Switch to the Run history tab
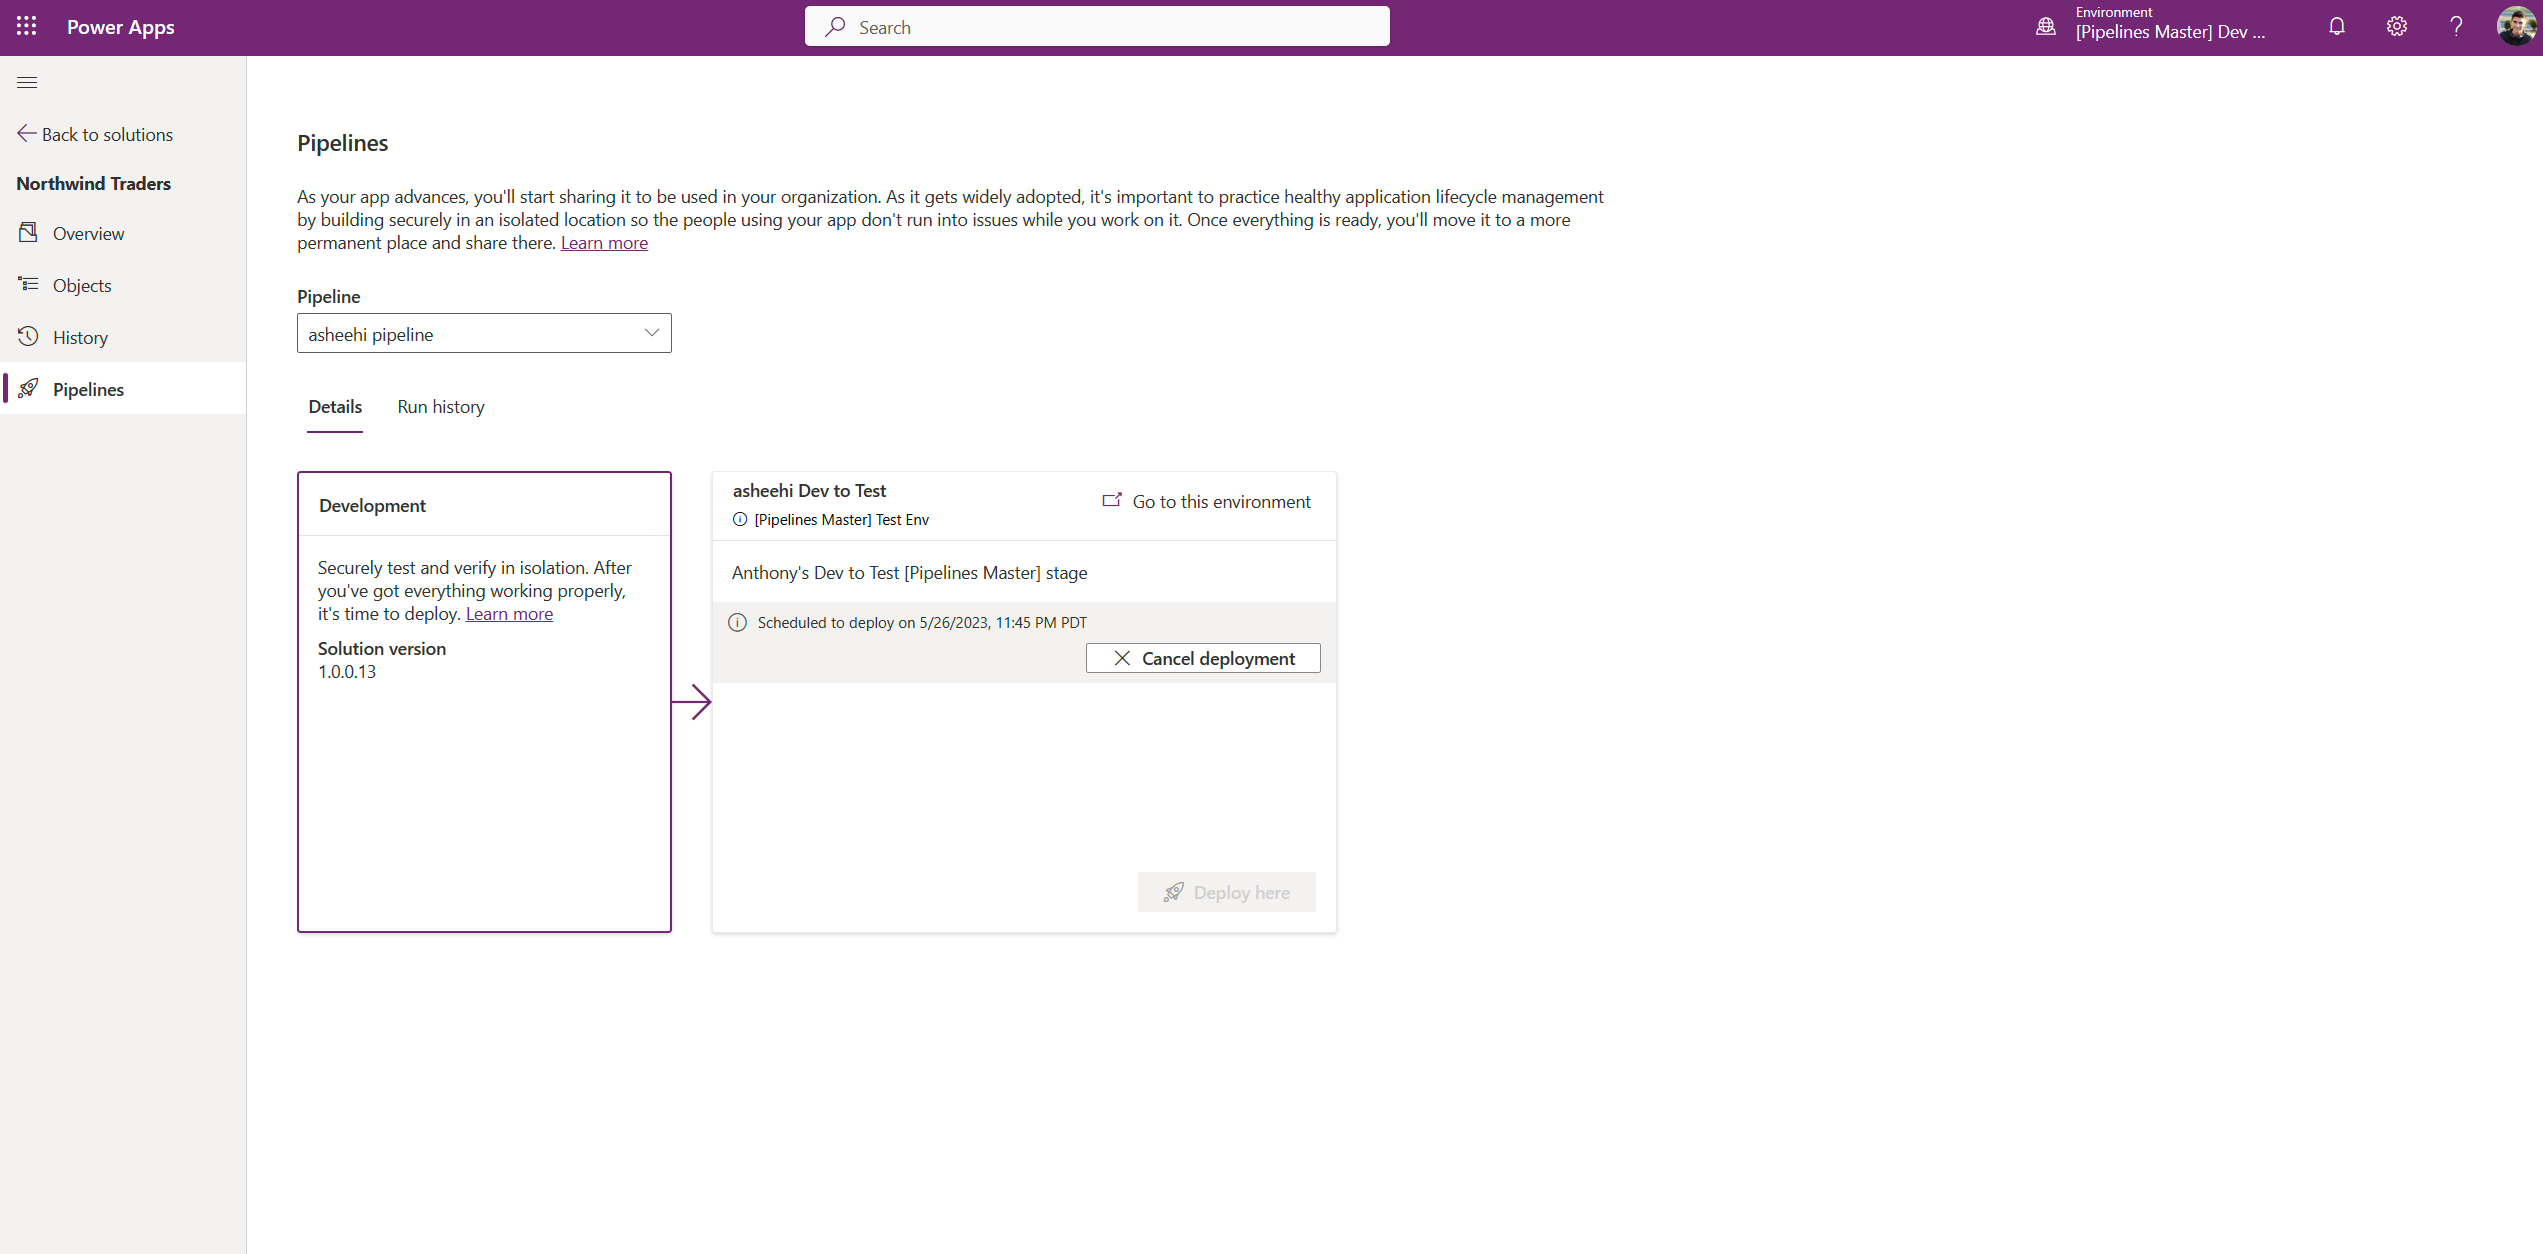The image size is (2543, 1254). 441,406
